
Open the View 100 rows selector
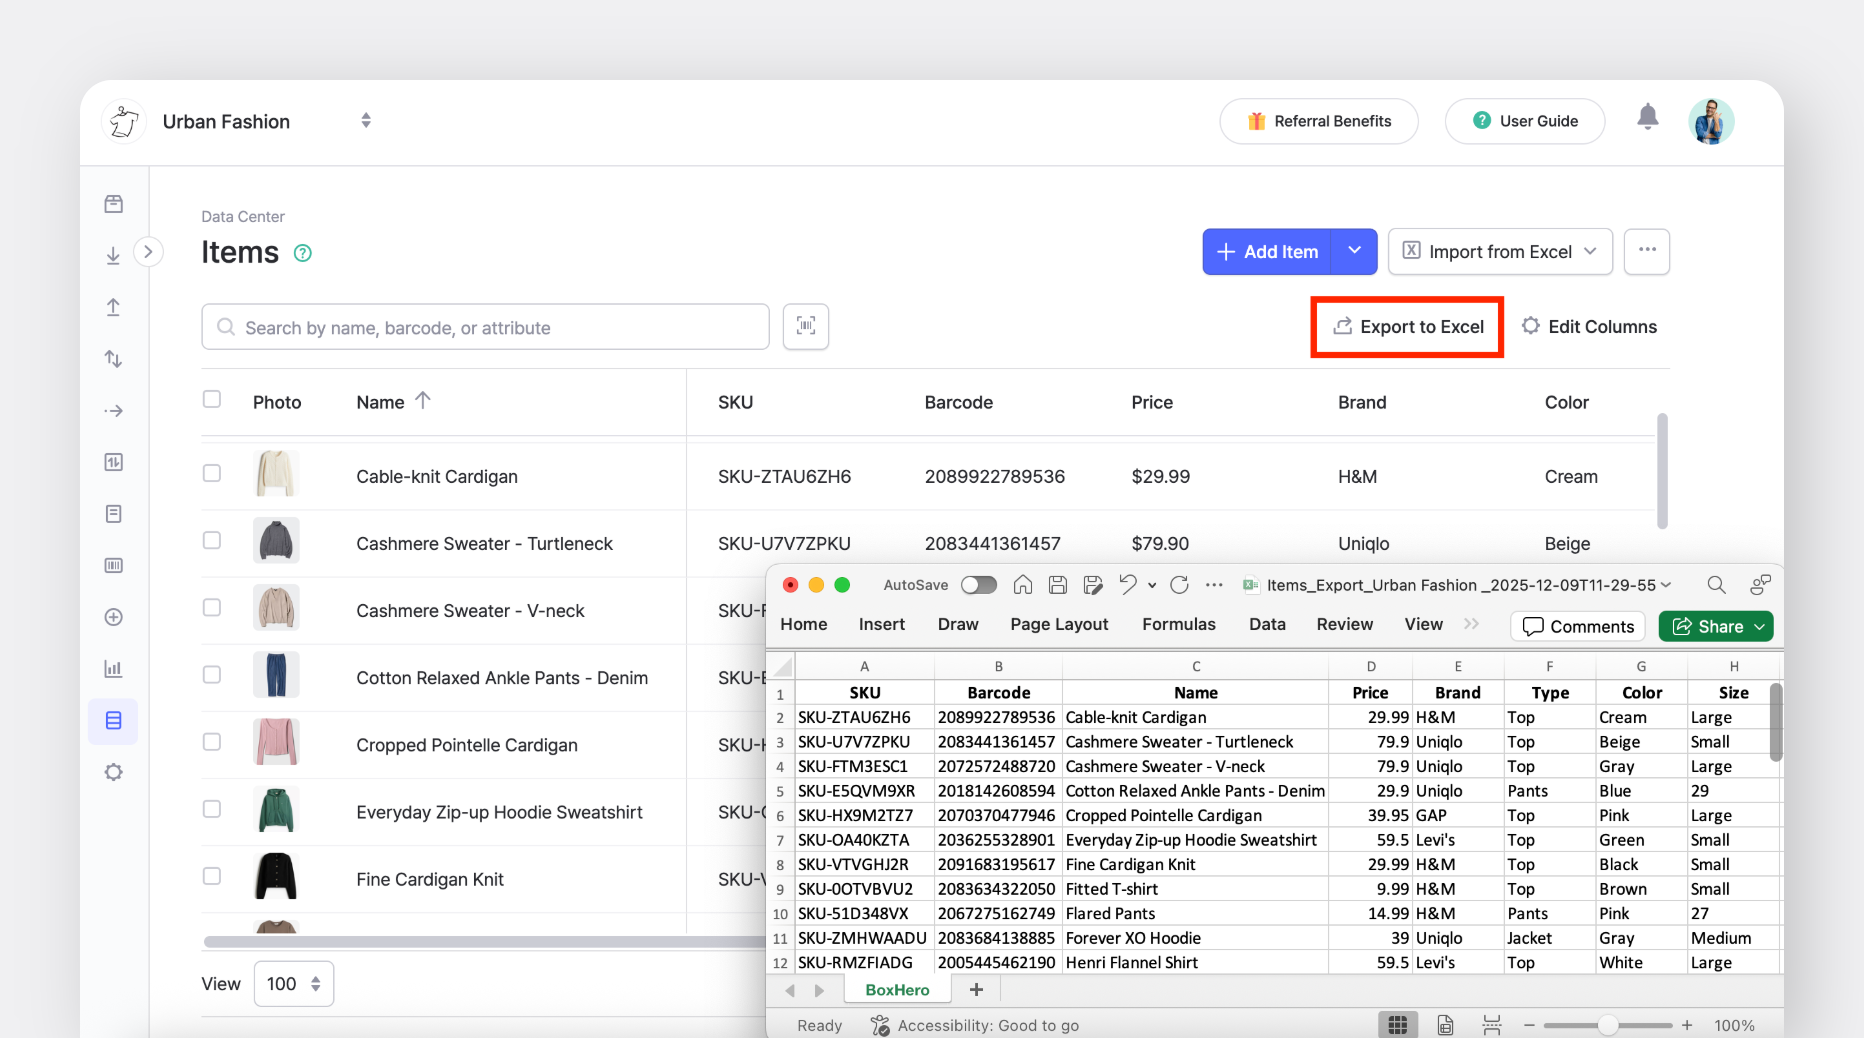point(293,984)
